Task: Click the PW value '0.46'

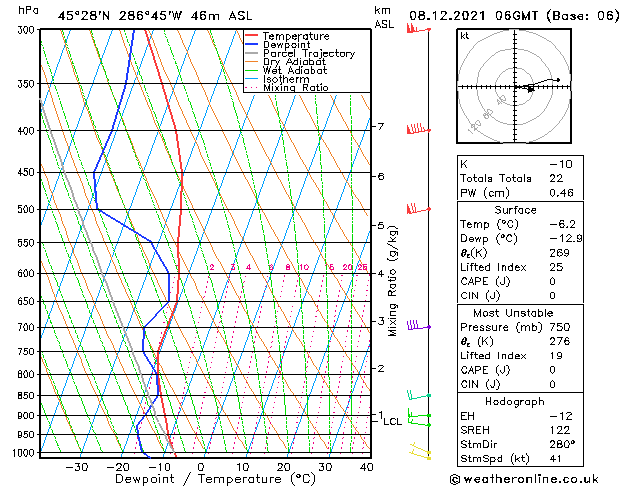Action: [x=561, y=193]
